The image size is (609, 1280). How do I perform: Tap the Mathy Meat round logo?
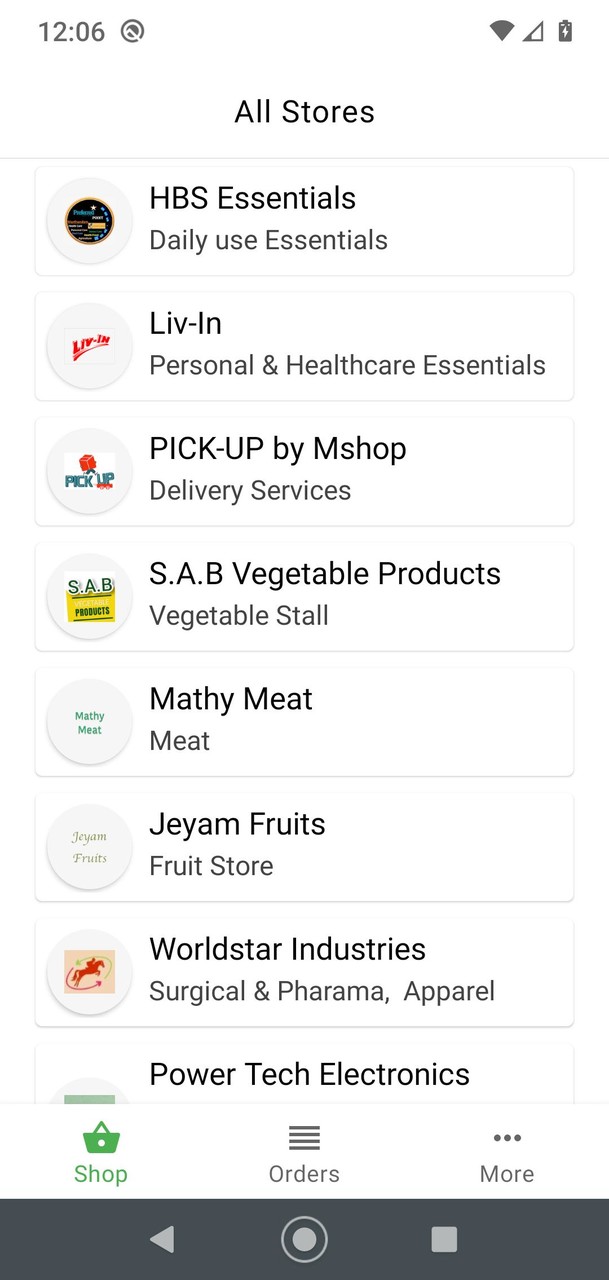pyautogui.click(x=90, y=722)
